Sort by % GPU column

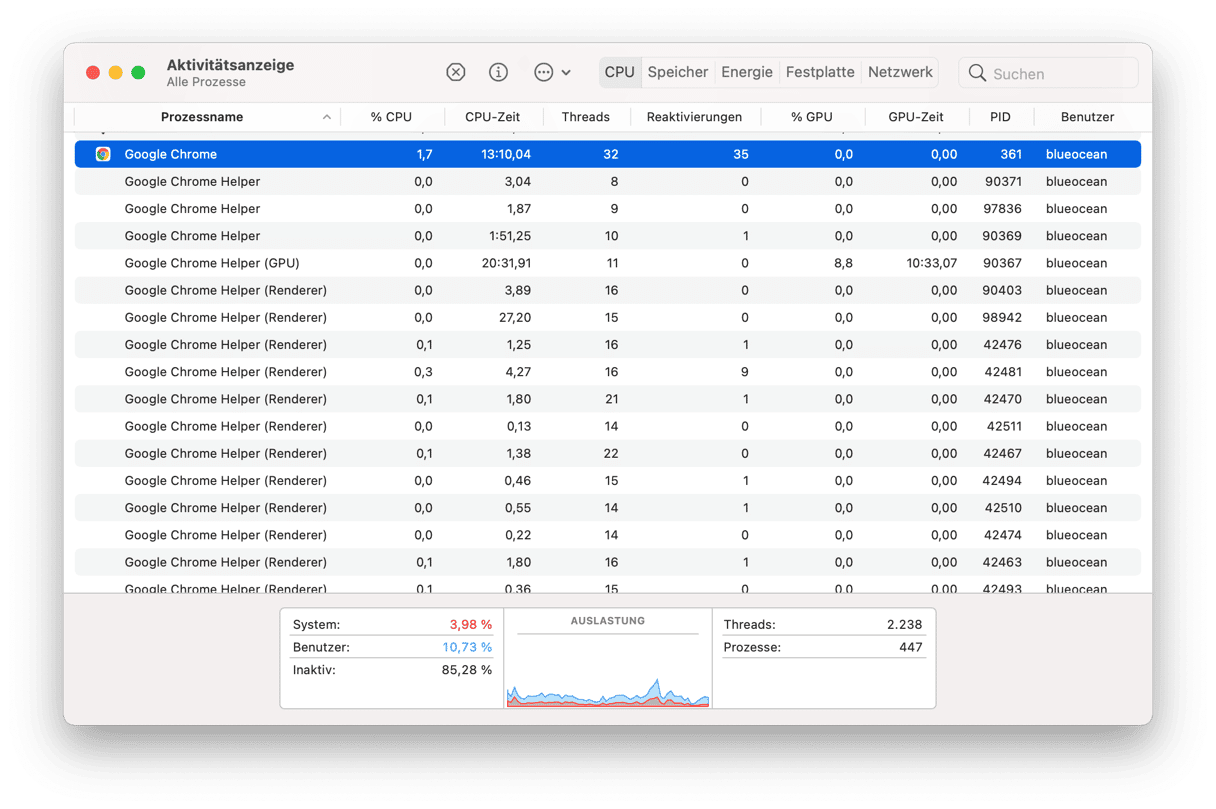(812, 117)
